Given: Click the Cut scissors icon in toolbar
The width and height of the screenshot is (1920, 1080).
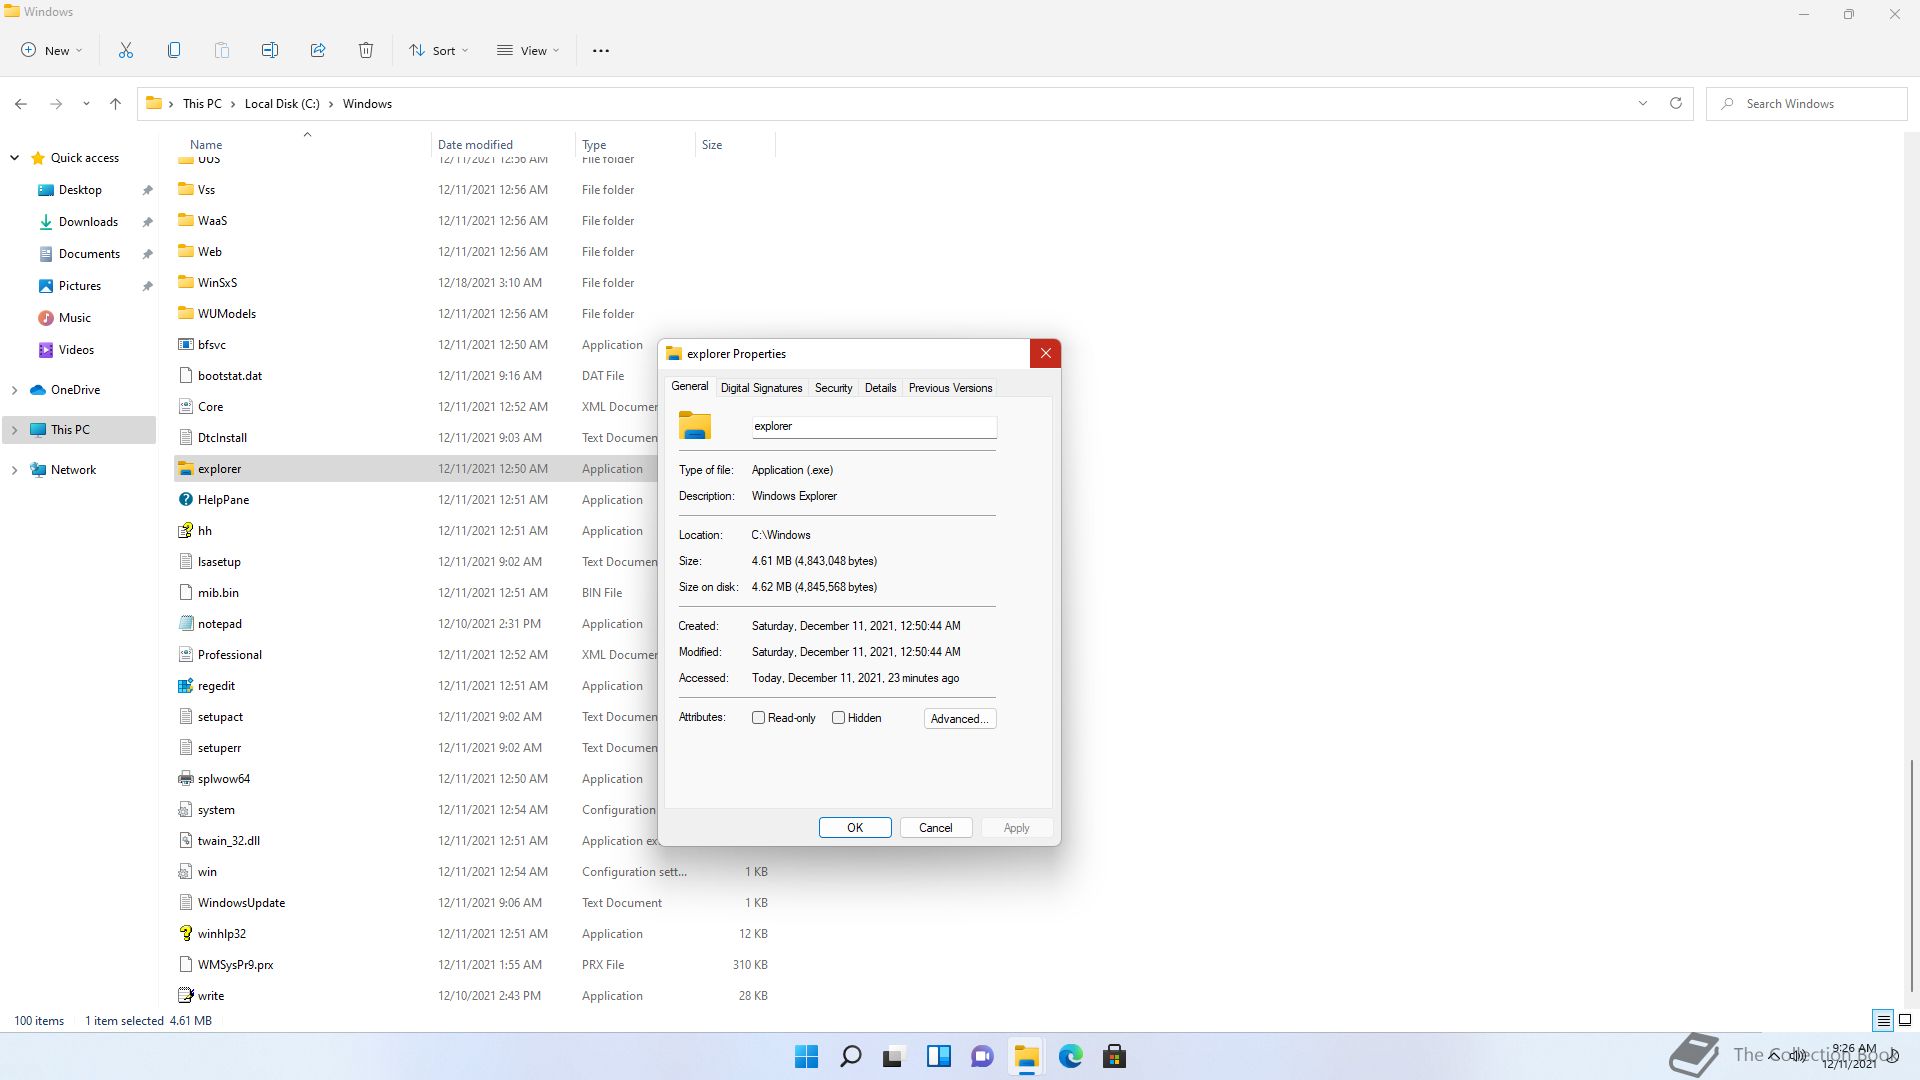Looking at the screenshot, I should [x=126, y=50].
